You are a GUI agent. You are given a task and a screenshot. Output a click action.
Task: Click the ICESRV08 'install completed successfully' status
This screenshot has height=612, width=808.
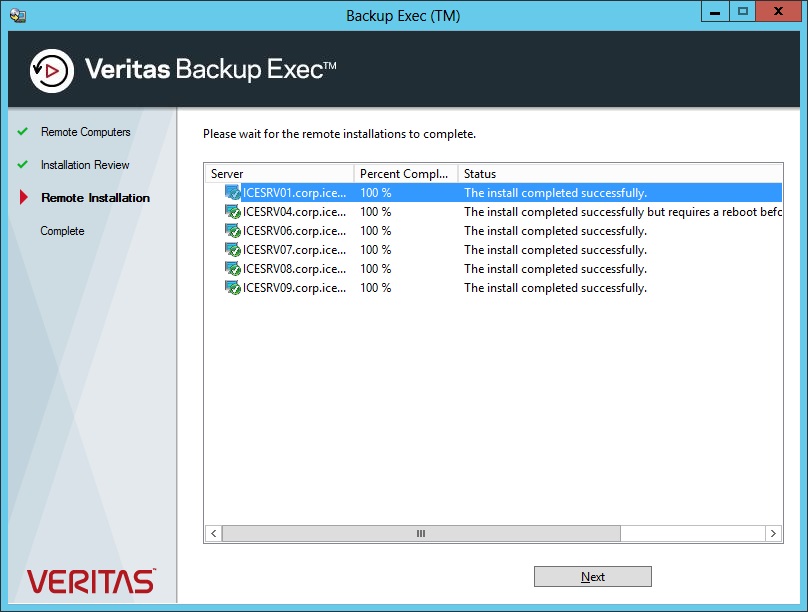[x=556, y=269]
